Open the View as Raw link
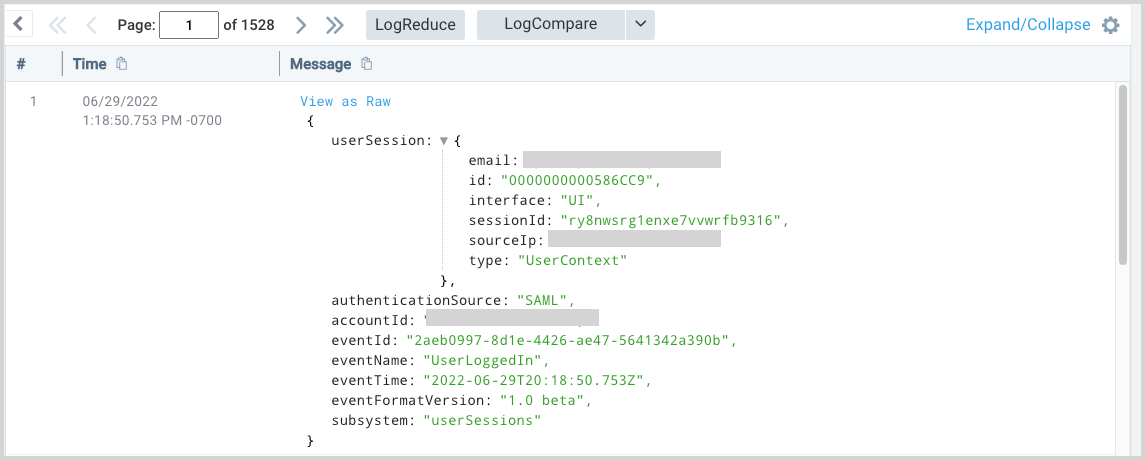 [x=345, y=101]
